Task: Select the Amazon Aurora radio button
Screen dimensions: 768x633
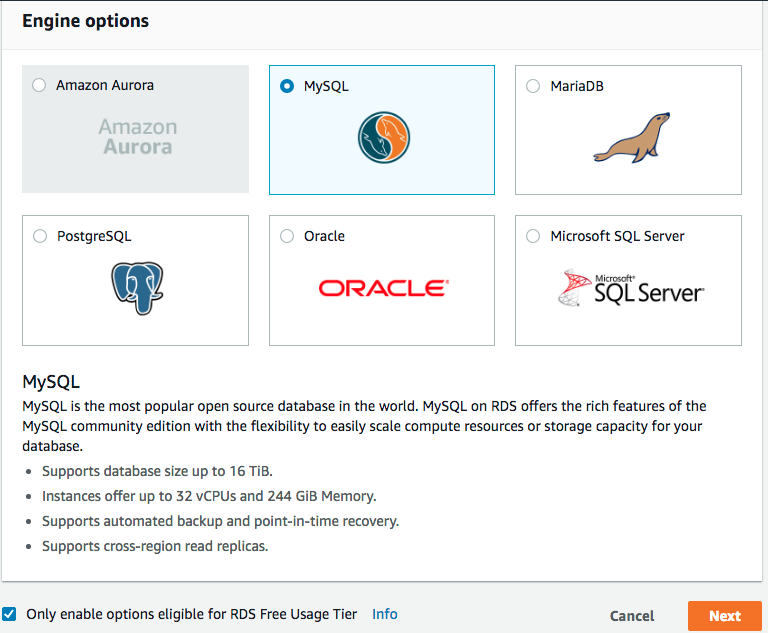Action: click(x=39, y=86)
